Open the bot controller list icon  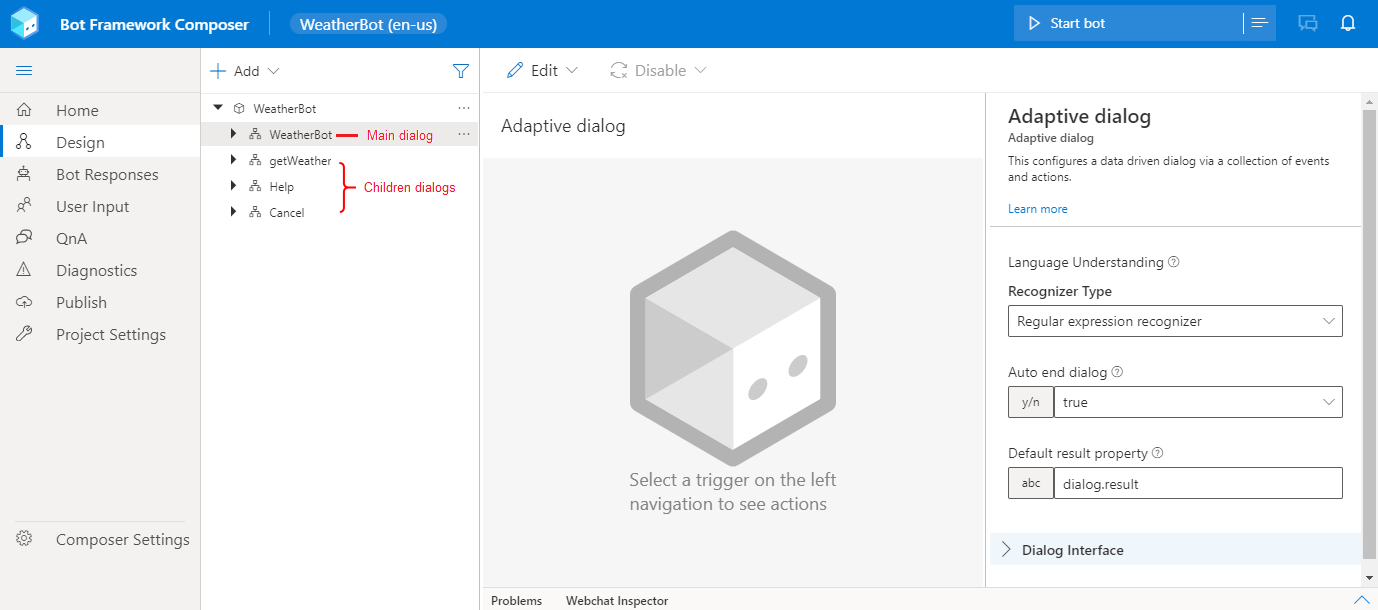(1260, 23)
